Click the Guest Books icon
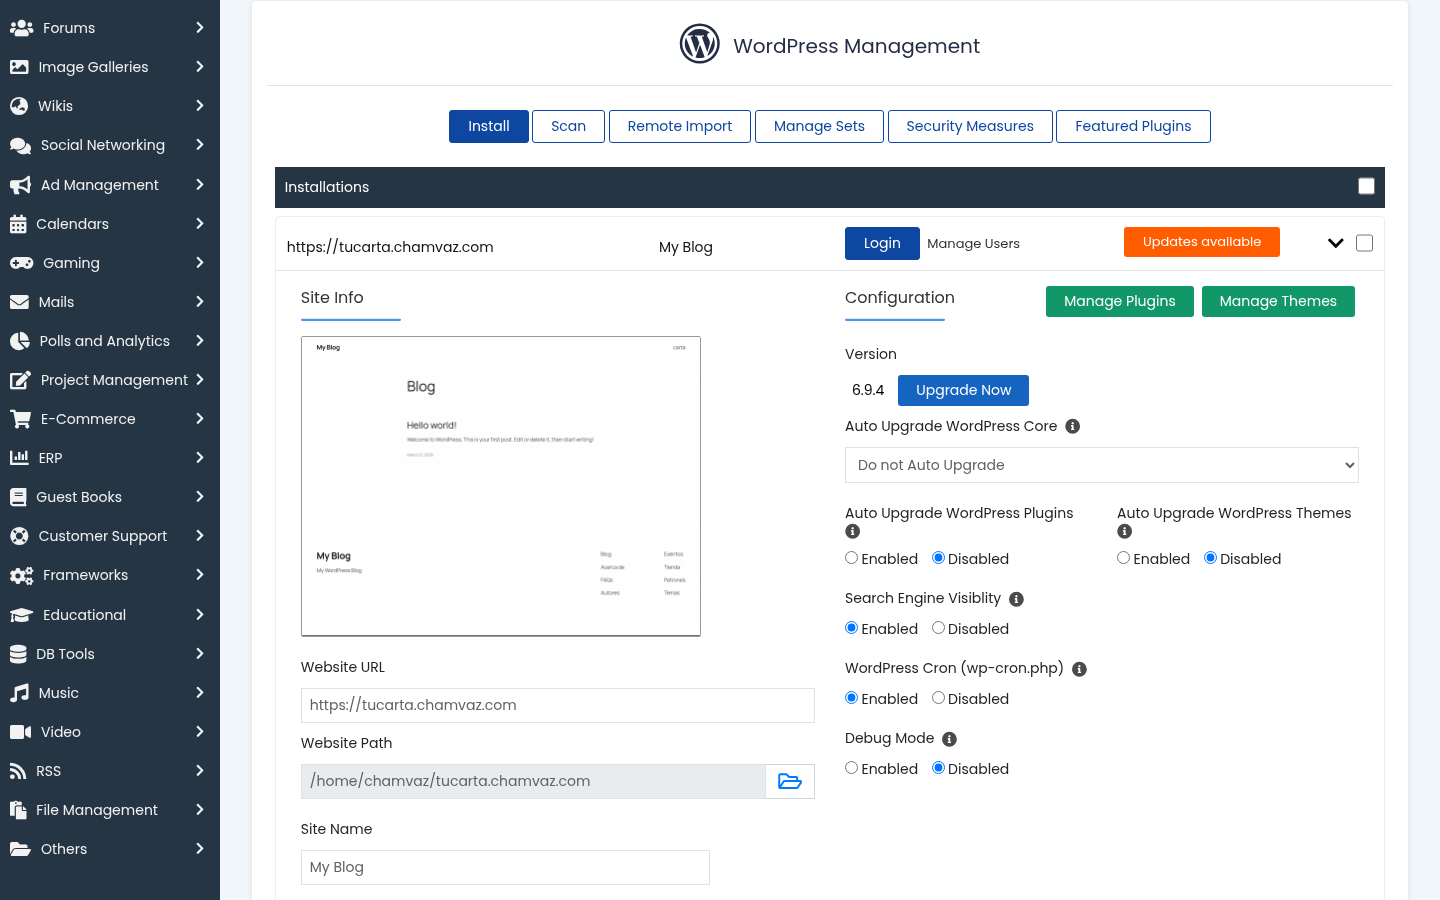The image size is (1440, 900). 18,497
